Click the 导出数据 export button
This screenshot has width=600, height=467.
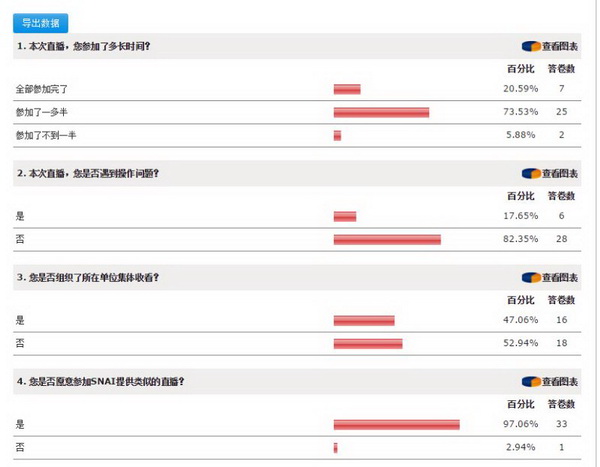[41, 23]
